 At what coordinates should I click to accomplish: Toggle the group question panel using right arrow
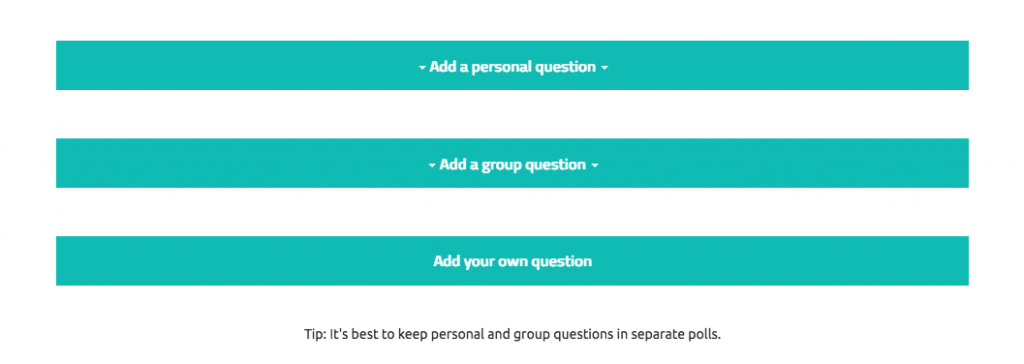595,166
